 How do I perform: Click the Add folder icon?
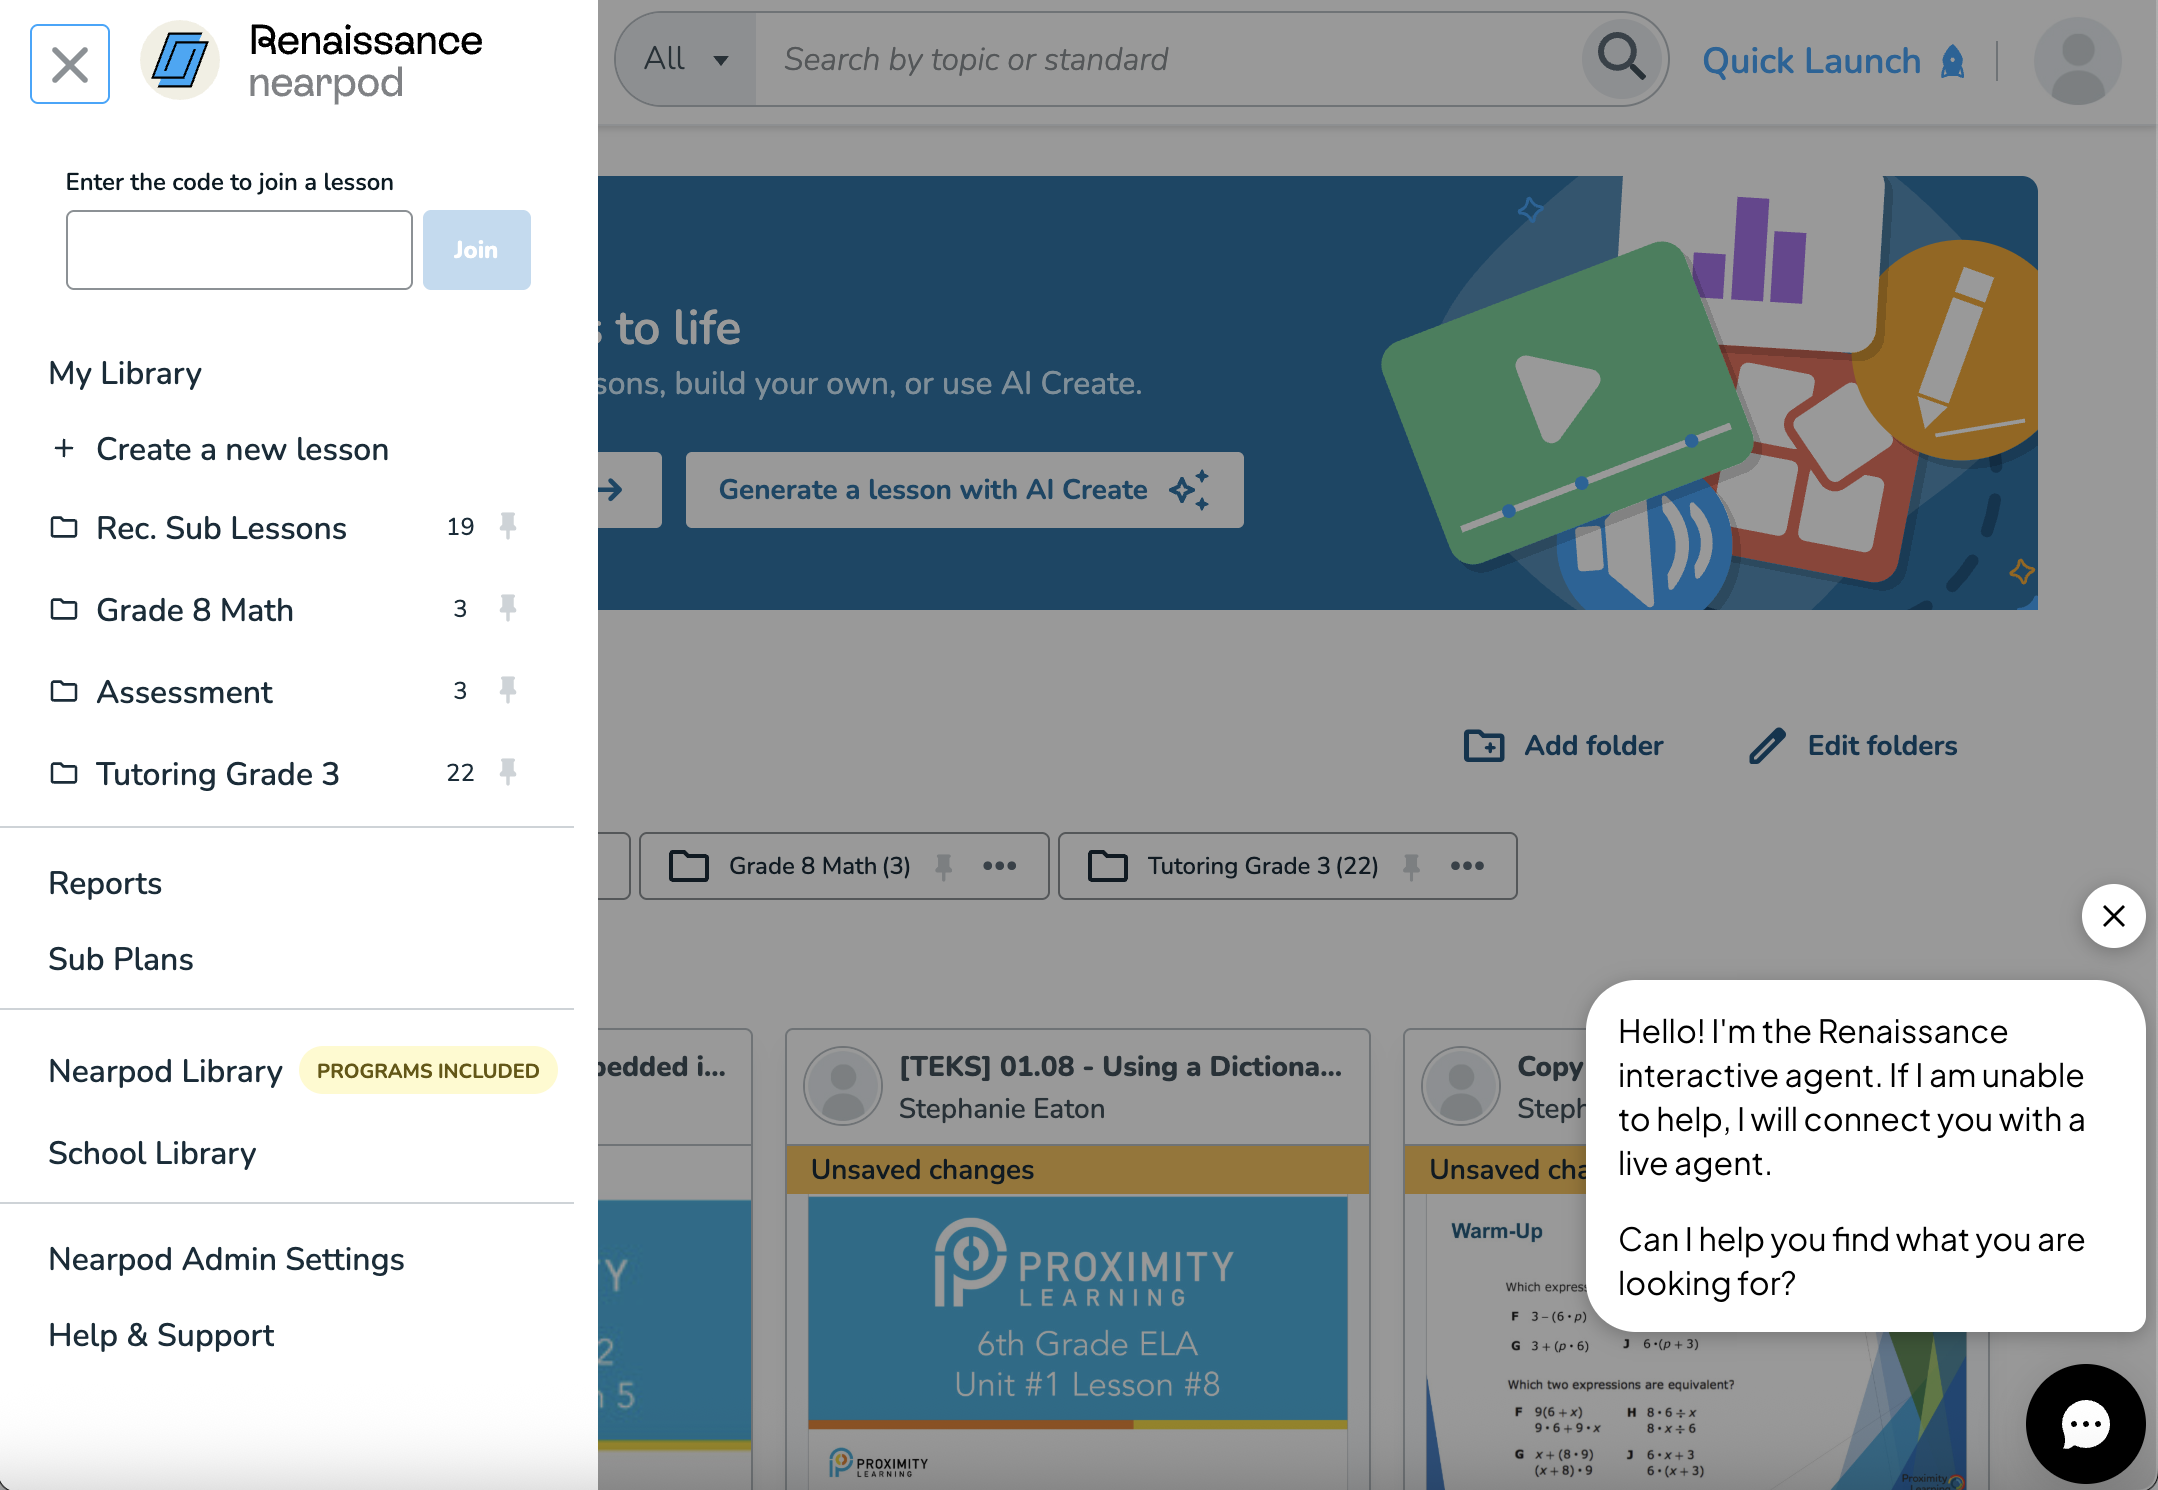1484,745
